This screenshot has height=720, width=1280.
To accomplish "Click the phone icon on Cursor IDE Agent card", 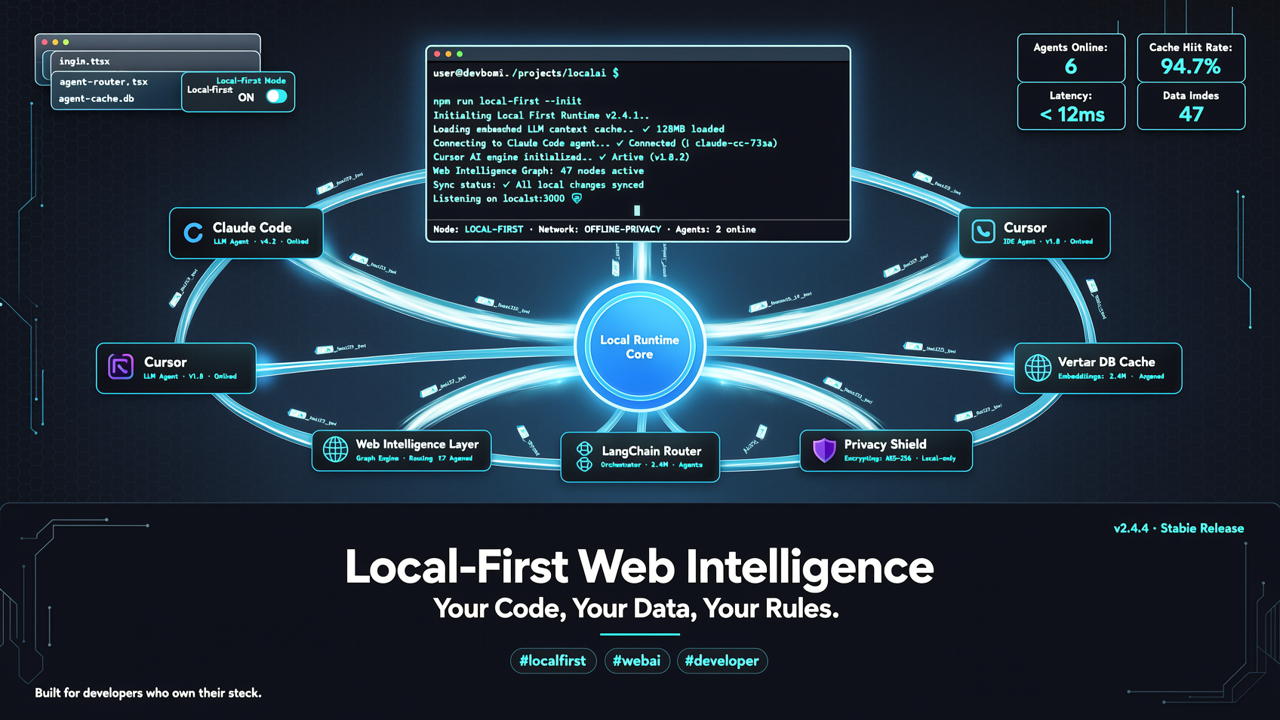I will coord(983,232).
